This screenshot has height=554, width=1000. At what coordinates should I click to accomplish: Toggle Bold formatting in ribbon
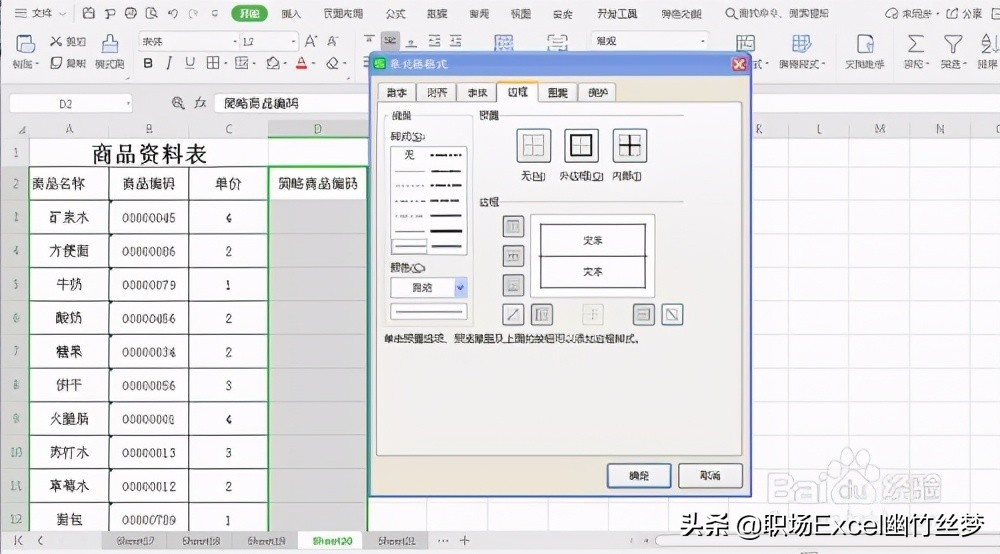[148, 63]
